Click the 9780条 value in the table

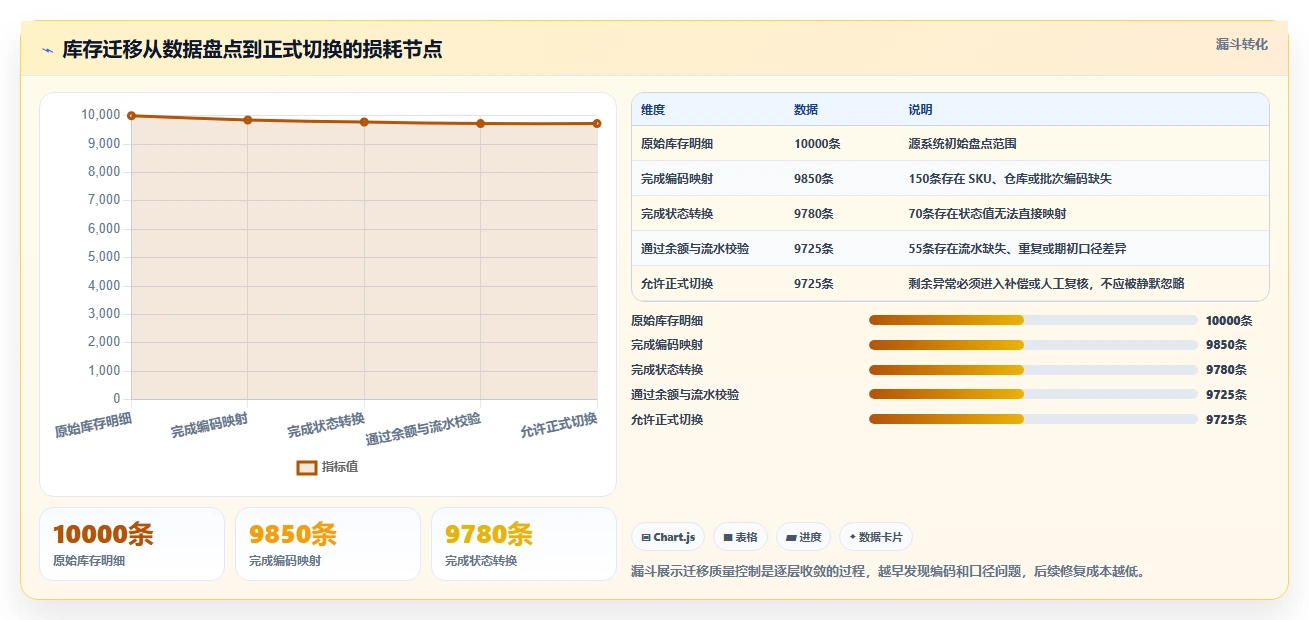814,214
